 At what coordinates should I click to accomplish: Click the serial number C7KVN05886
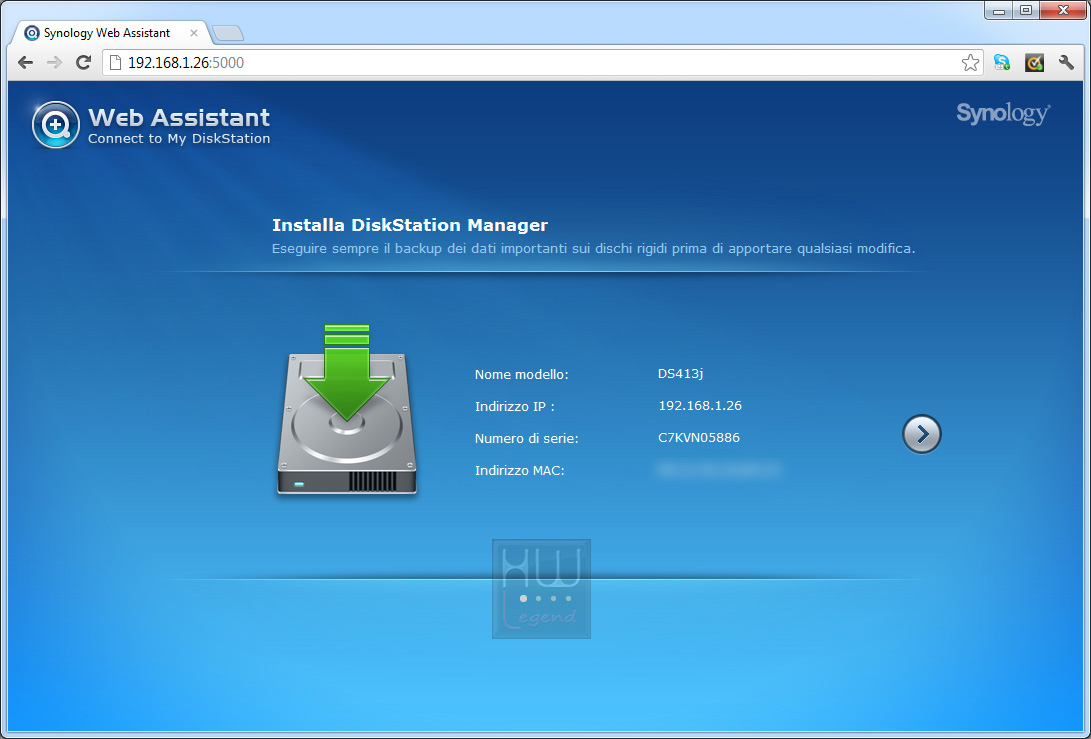699,438
